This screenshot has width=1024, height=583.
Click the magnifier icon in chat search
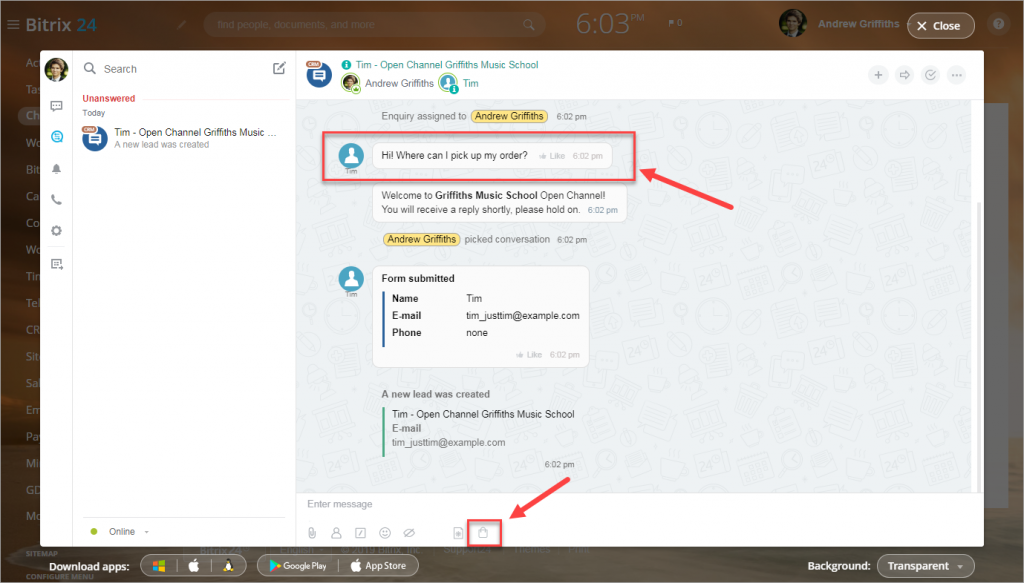pyautogui.click(x=89, y=69)
